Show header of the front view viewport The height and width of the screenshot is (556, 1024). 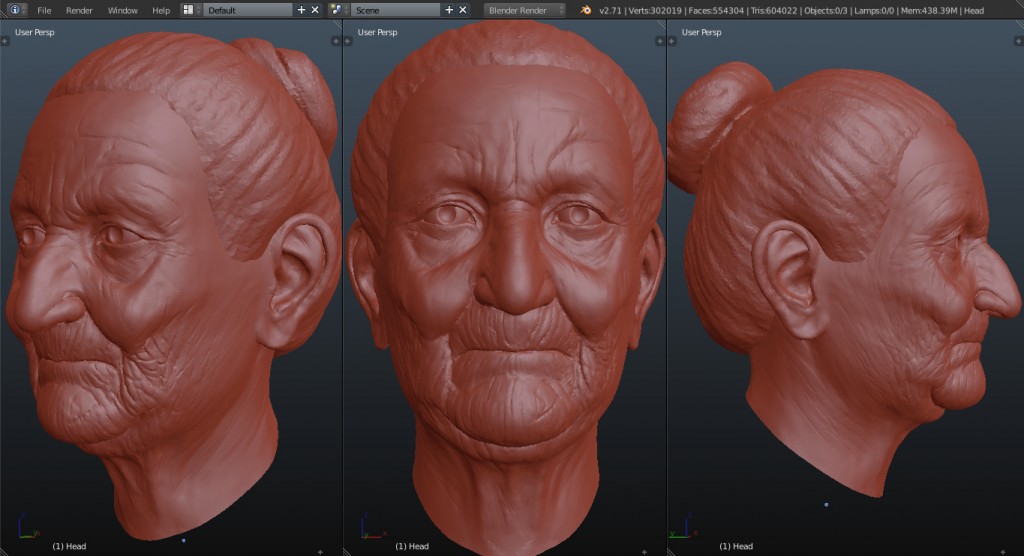[x=644, y=552]
